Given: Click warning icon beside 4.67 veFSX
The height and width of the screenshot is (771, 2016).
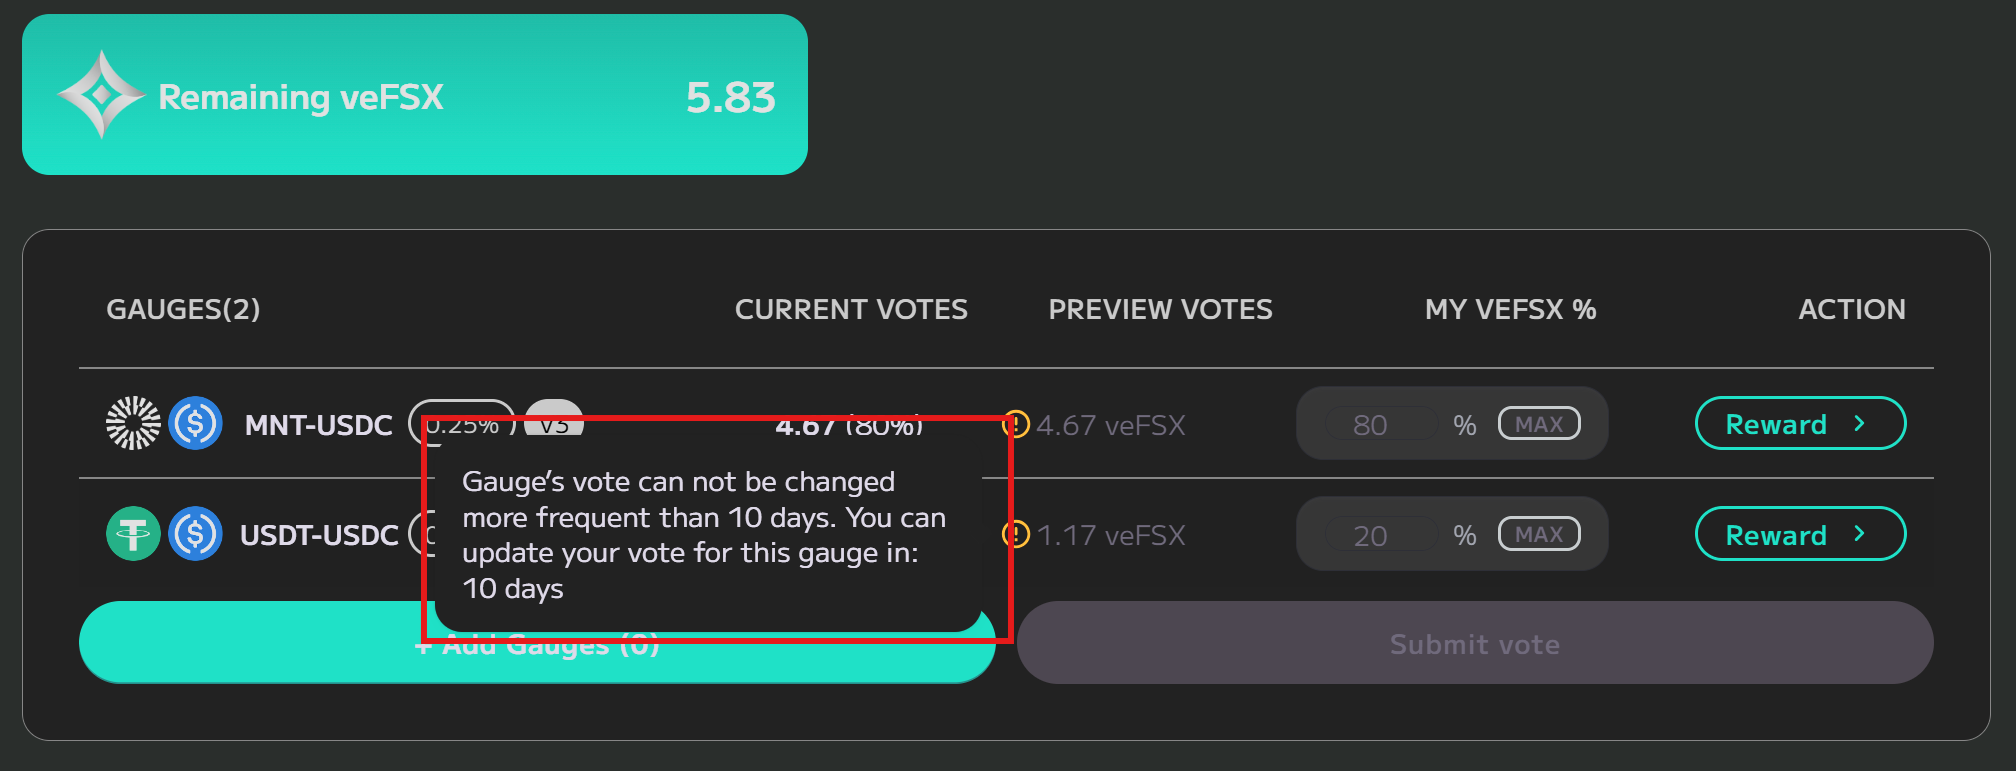Looking at the screenshot, I should 1018,424.
